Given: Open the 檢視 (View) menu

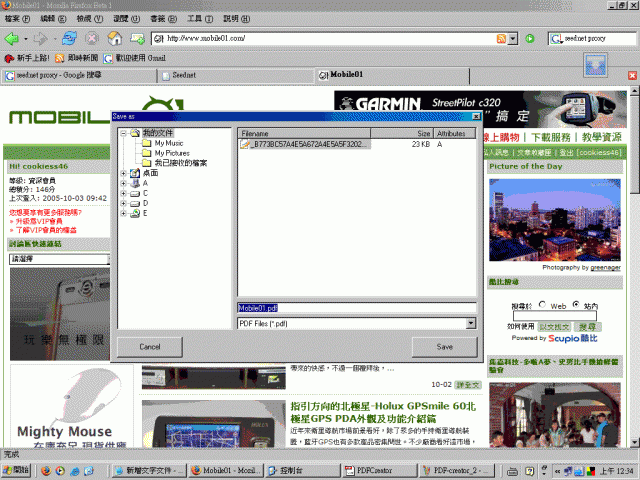Looking at the screenshot, I should pos(90,19).
